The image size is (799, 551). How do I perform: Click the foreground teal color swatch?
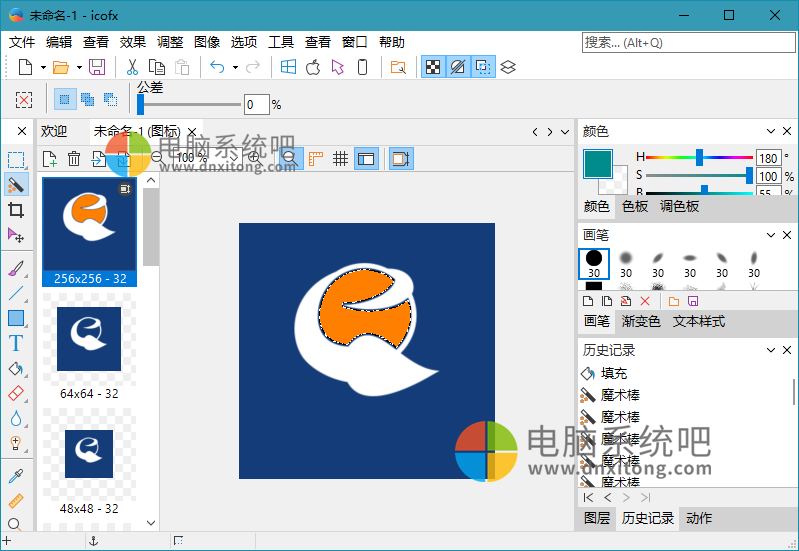tap(598, 164)
